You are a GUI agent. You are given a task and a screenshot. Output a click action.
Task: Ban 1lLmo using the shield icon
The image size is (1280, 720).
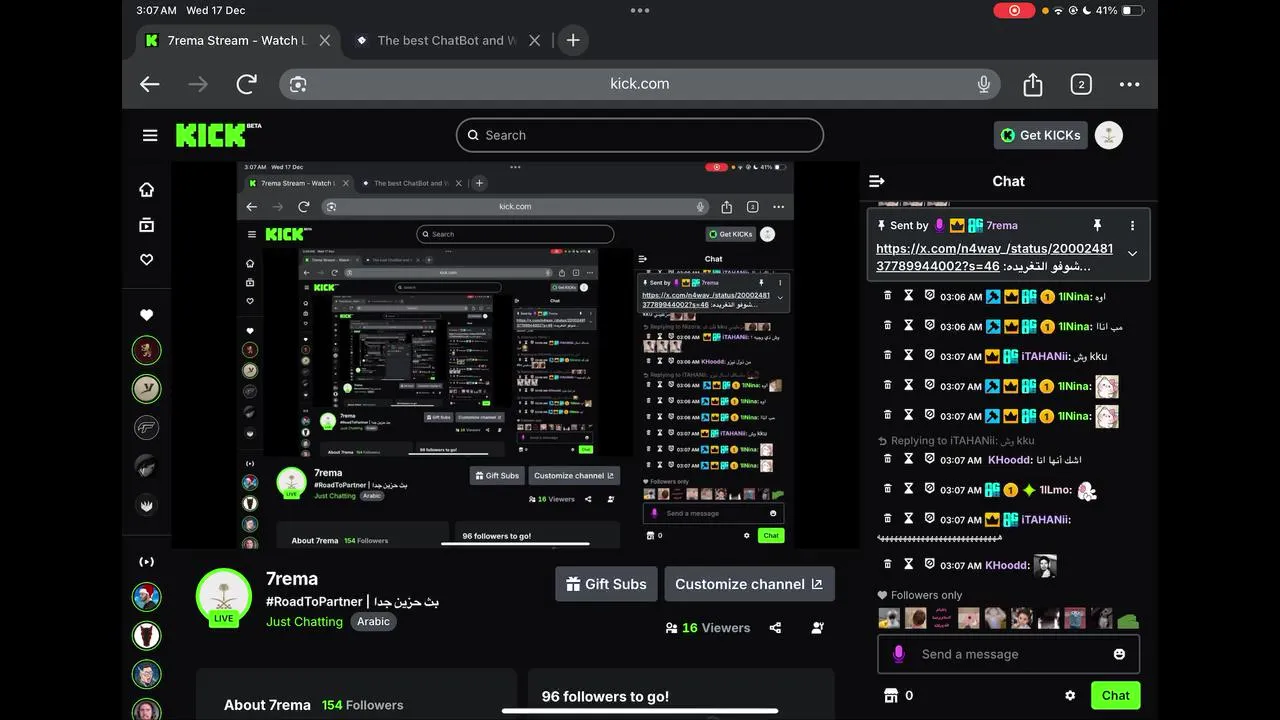929,489
